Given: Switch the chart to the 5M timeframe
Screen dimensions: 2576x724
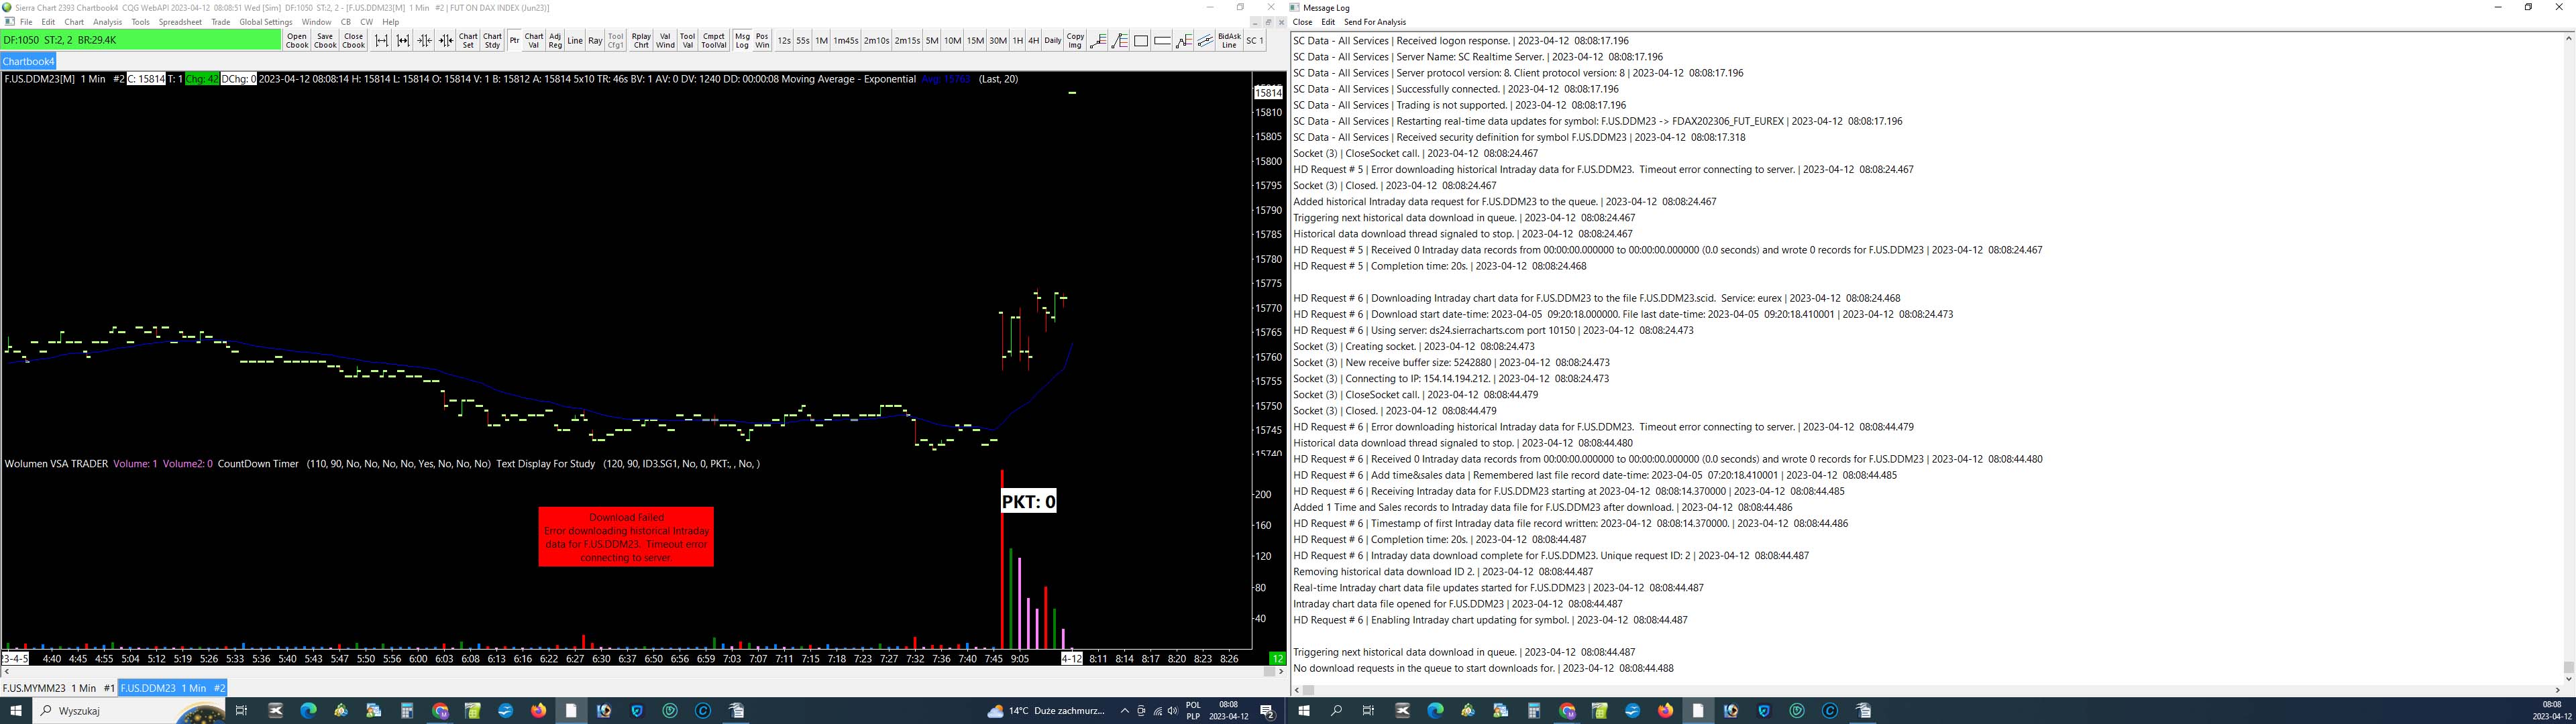Looking at the screenshot, I should pyautogui.click(x=931, y=41).
